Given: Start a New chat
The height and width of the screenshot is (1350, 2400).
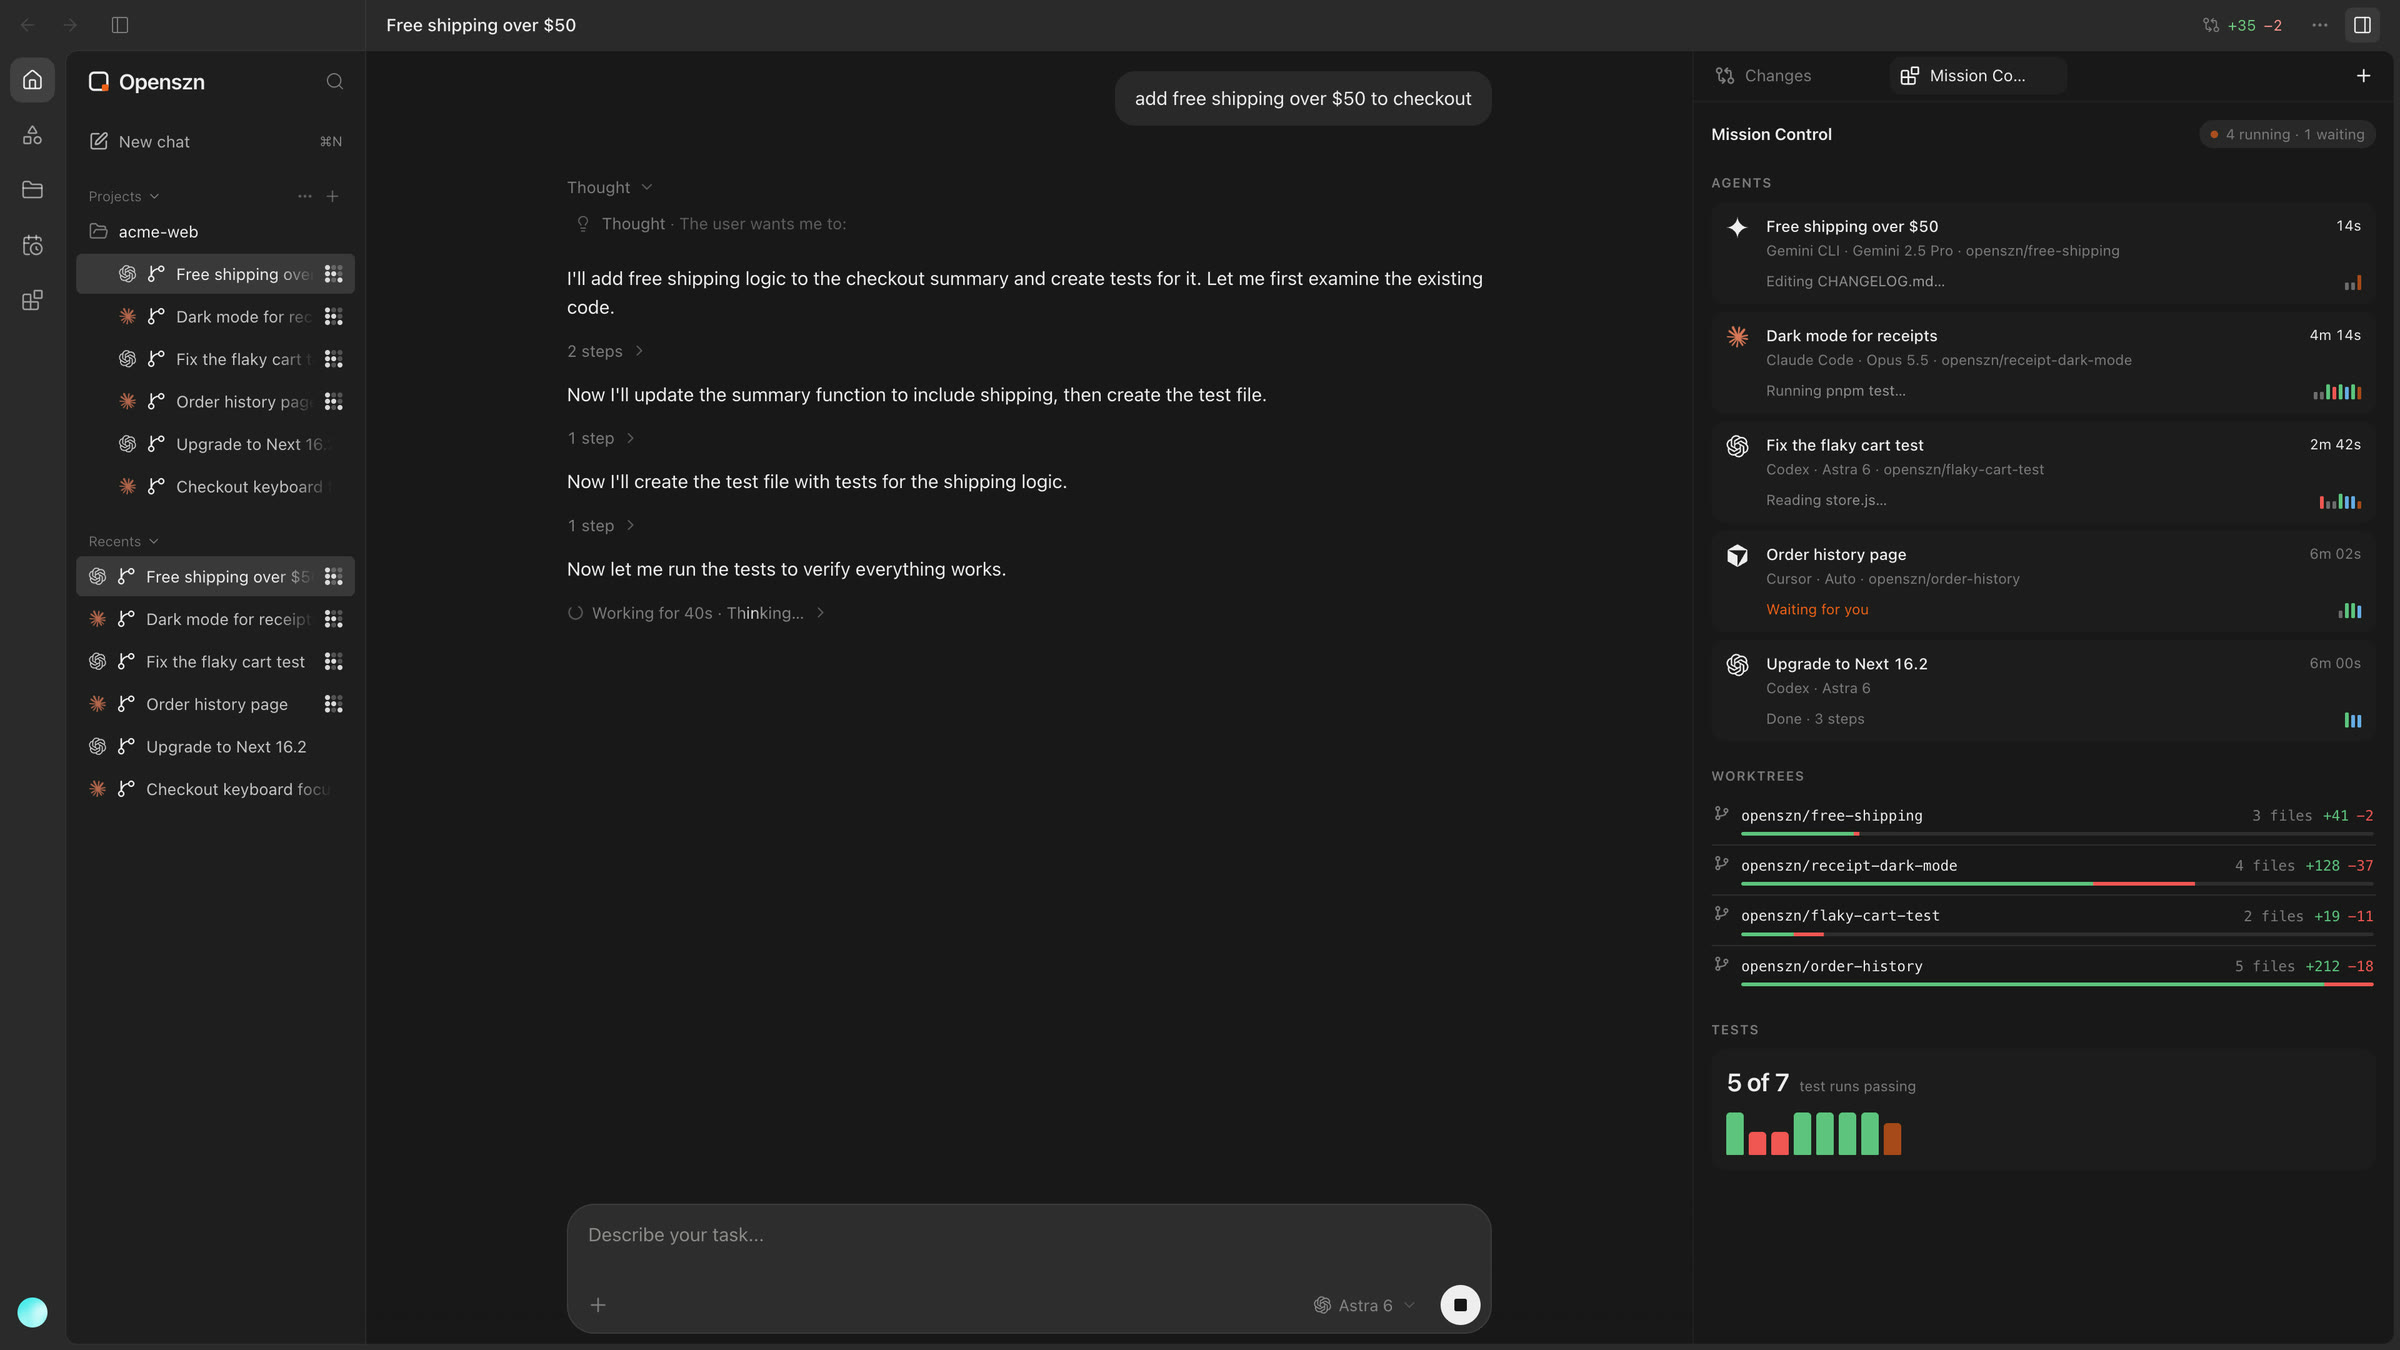Looking at the screenshot, I should pyautogui.click(x=215, y=142).
